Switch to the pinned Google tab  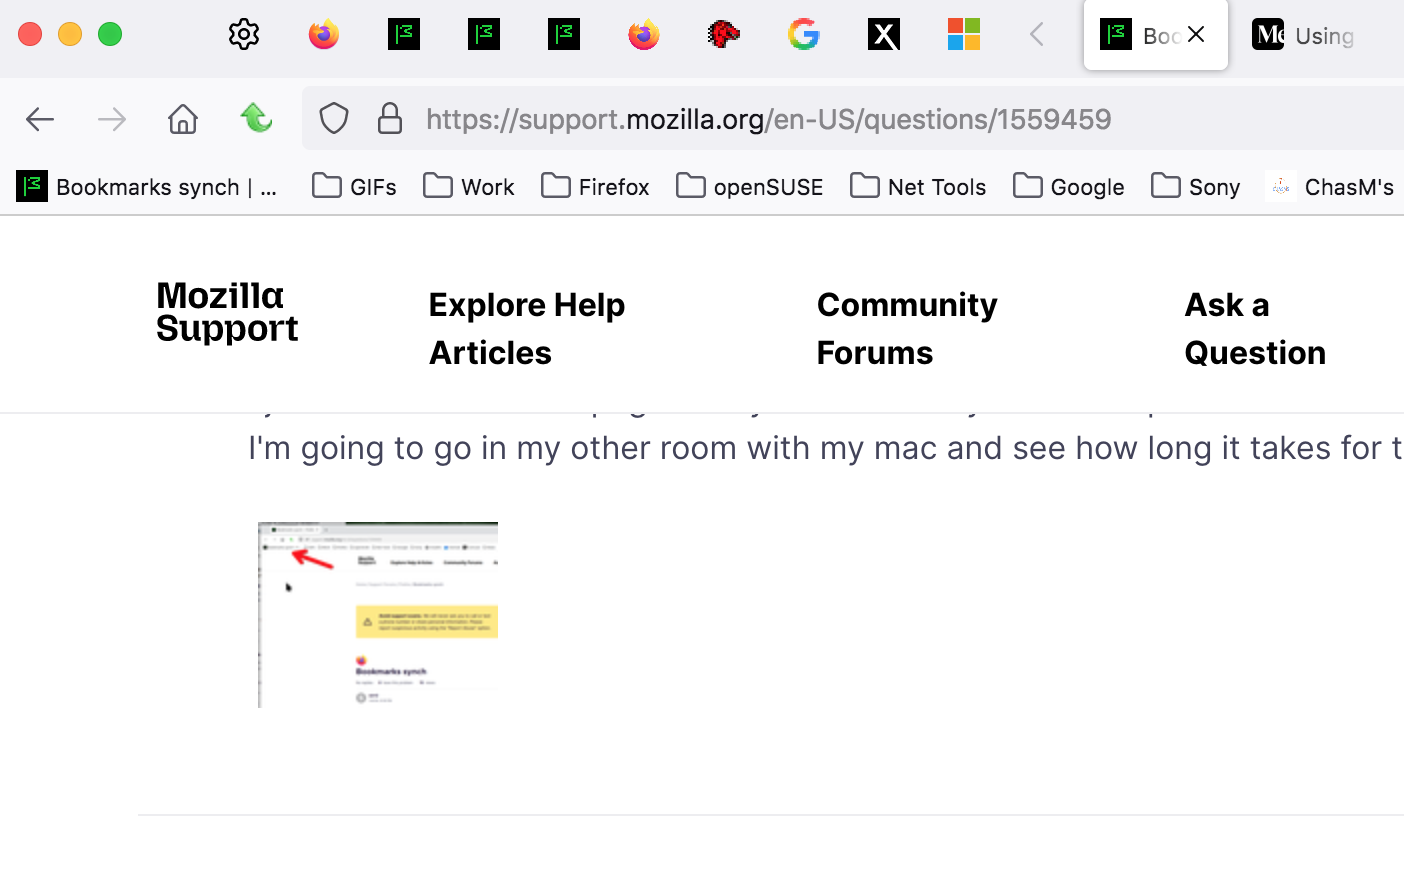click(x=804, y=35)
